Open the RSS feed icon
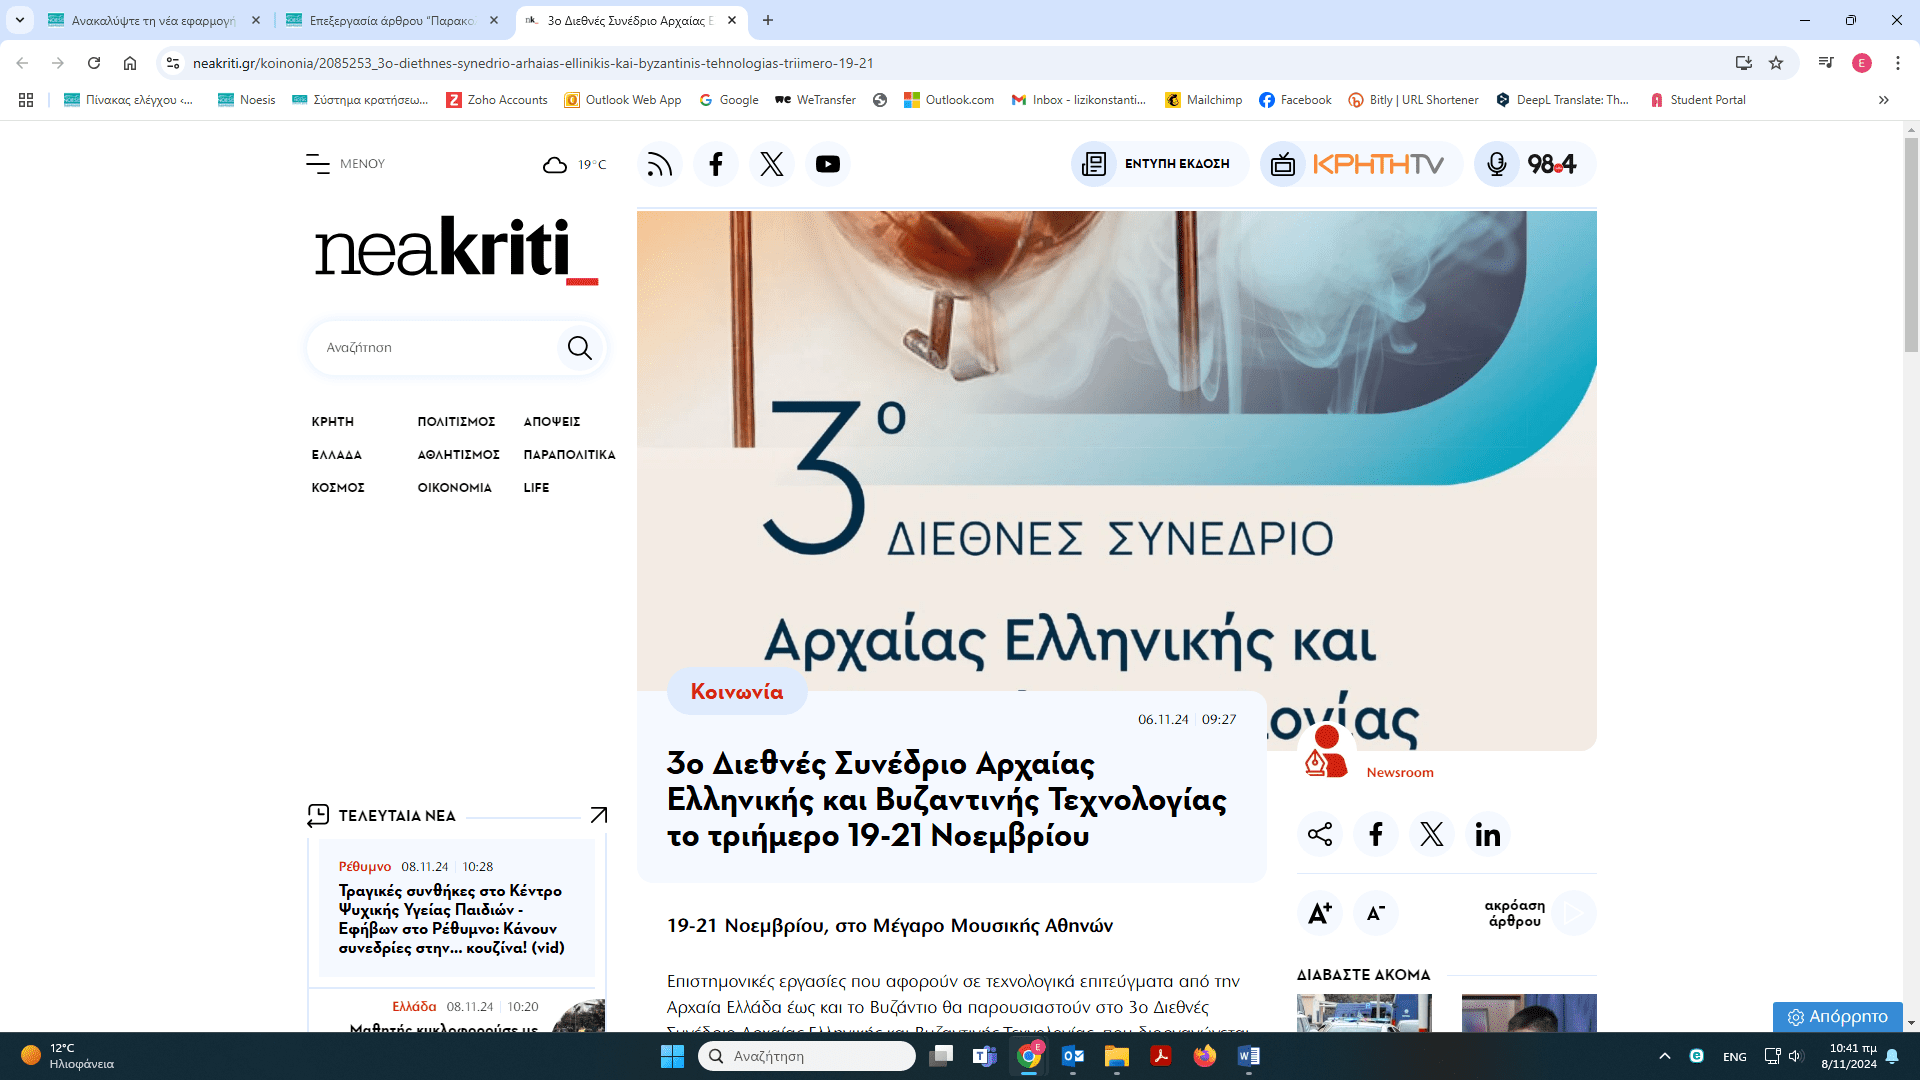 point(659,164)
